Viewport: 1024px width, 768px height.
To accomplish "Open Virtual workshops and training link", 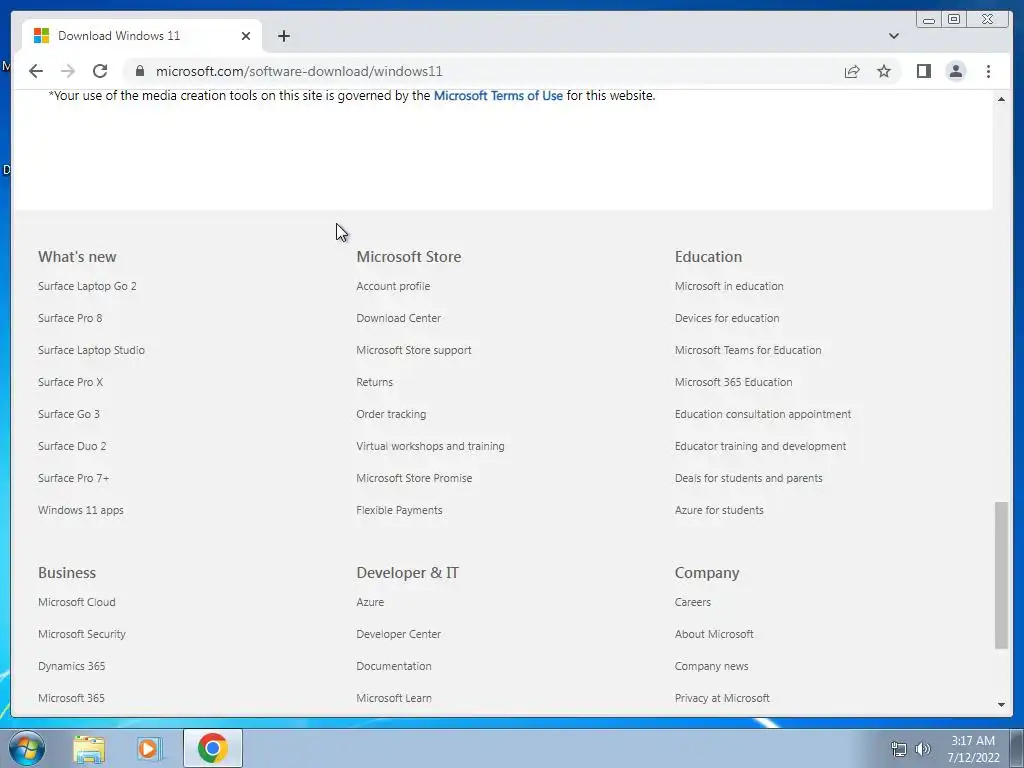I will point(430,446).
